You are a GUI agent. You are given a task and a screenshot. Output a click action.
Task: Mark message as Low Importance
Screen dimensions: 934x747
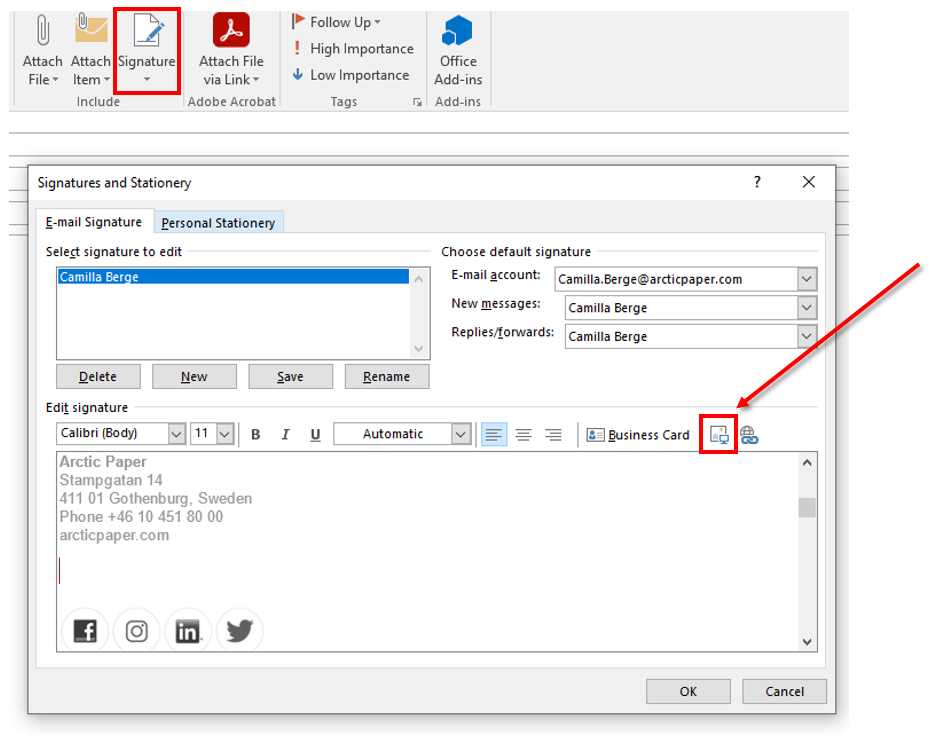pyautogui.click(x=350, y=75)
